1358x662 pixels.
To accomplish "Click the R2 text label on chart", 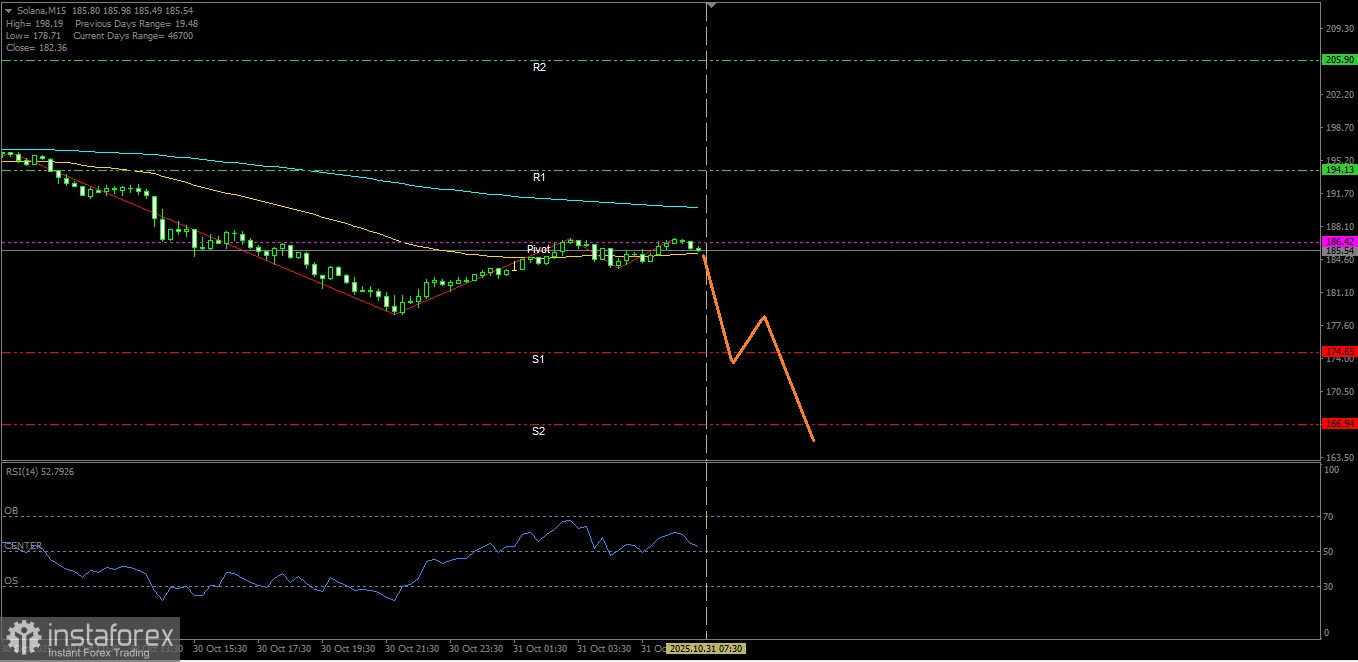I will (x=539, y=67).
